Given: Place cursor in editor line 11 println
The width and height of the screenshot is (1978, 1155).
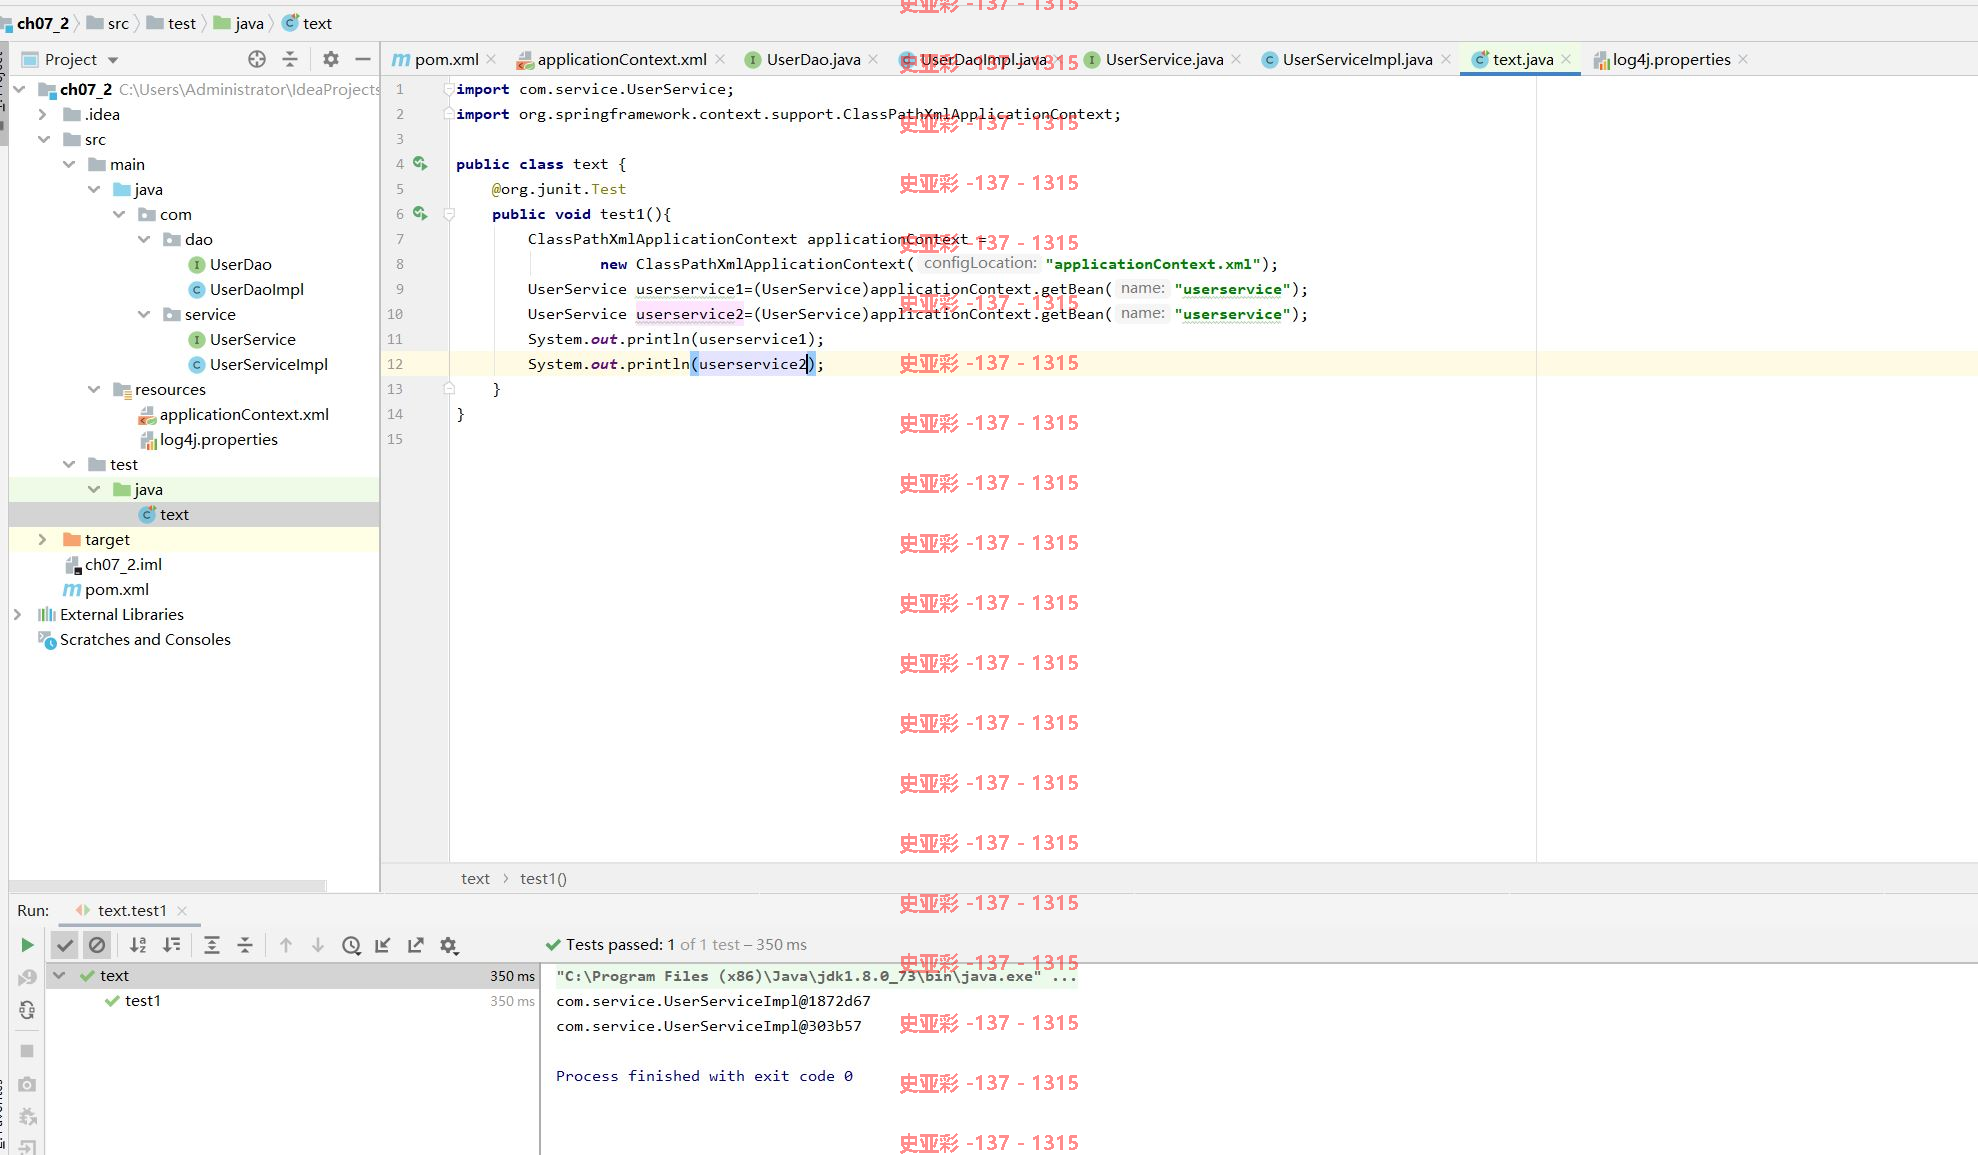Looking at the screenshot, I should (x=675, y=339).
